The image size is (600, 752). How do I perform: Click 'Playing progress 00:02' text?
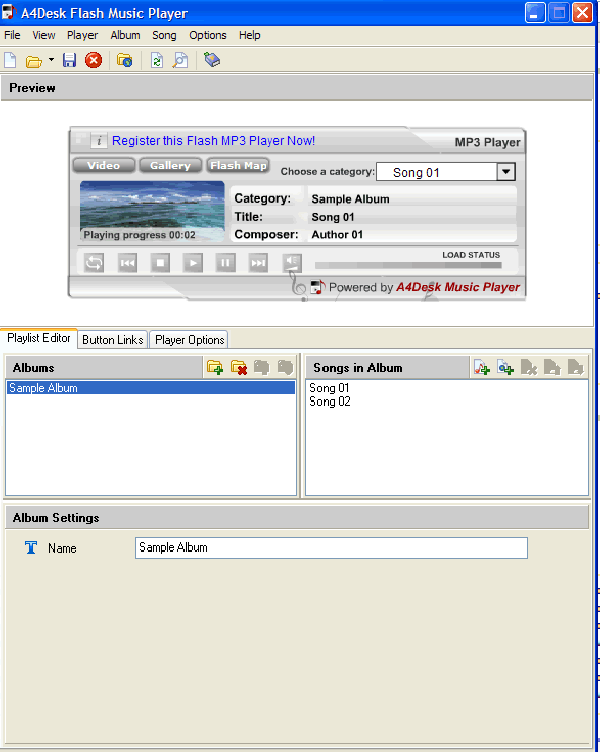[x=140, y=235]
